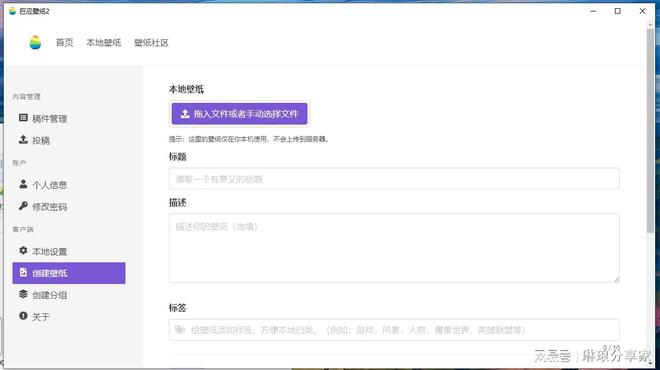Click the colorful egg logo in header
Viewport: 660px width, 370px height.
[35, 43]
